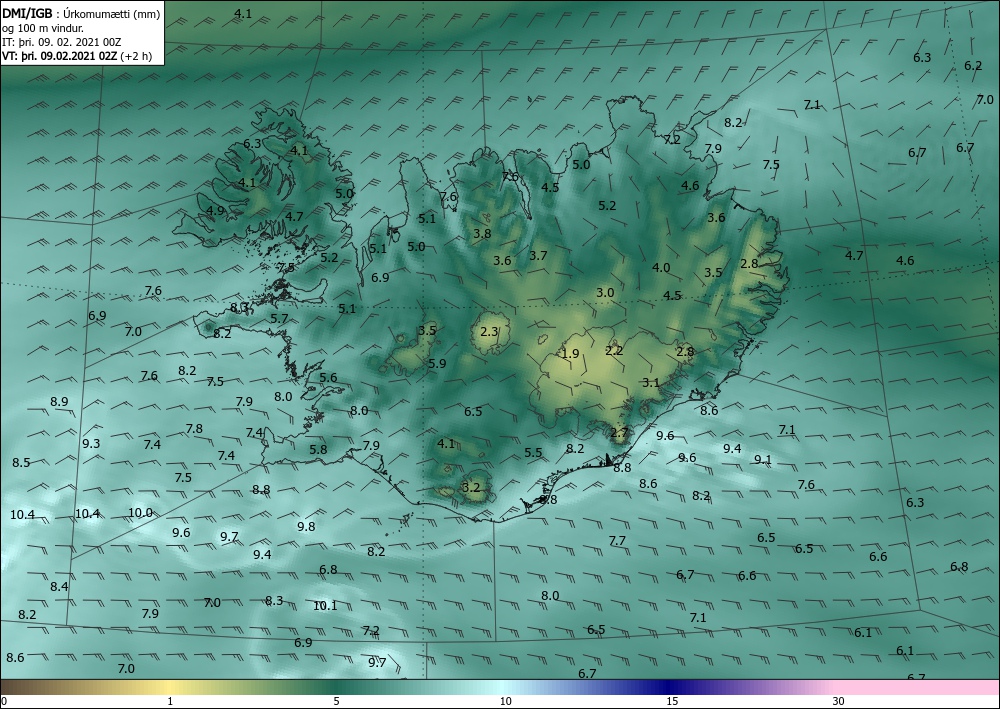Click the value 4.9 in the Westfjords

point(216,211)
